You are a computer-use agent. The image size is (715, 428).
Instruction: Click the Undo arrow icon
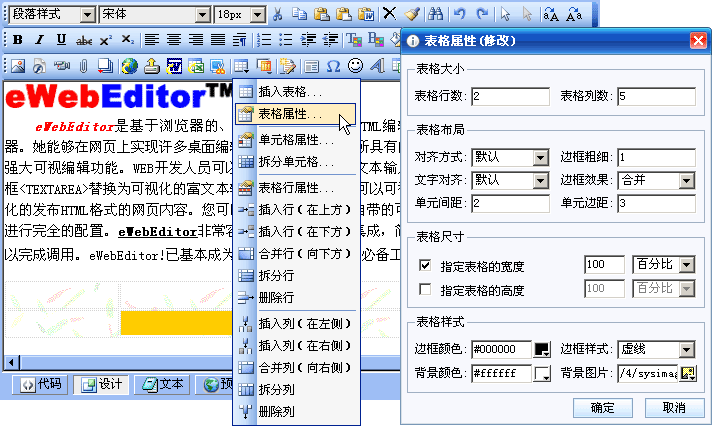pyautogui.click(x=460, y=15)
